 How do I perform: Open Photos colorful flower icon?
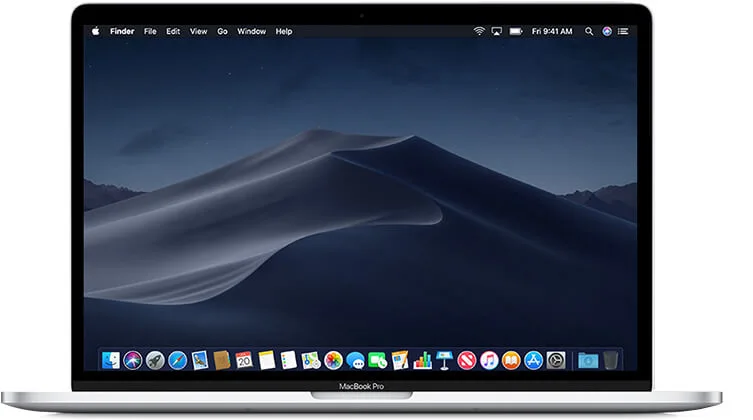pos(333,360)
